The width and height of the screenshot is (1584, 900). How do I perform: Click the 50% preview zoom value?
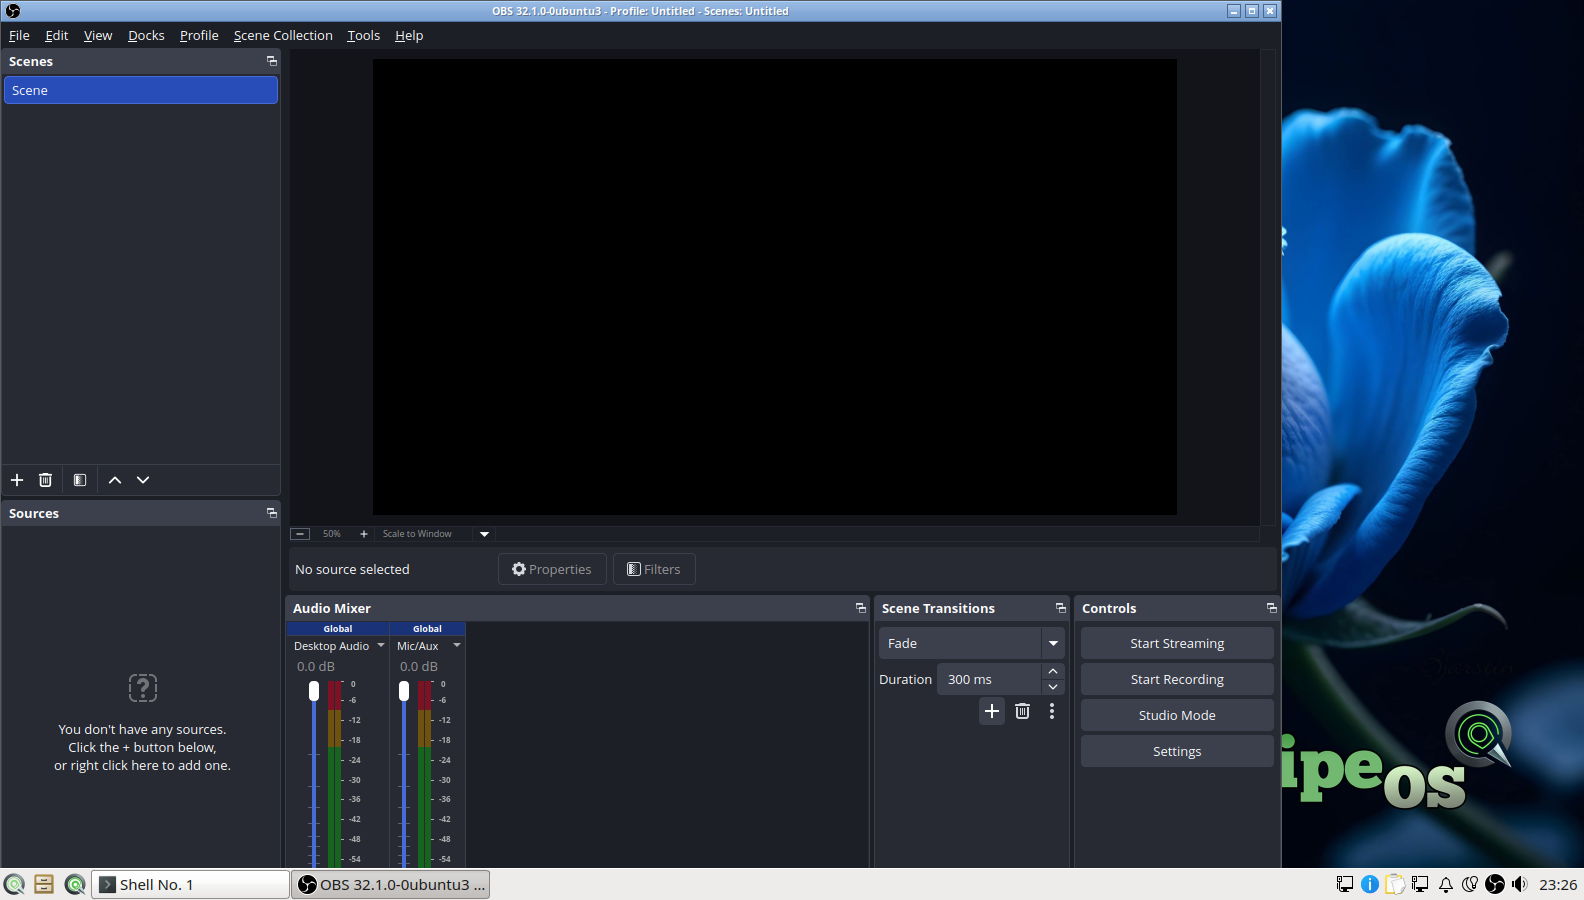tap(332, 534)
